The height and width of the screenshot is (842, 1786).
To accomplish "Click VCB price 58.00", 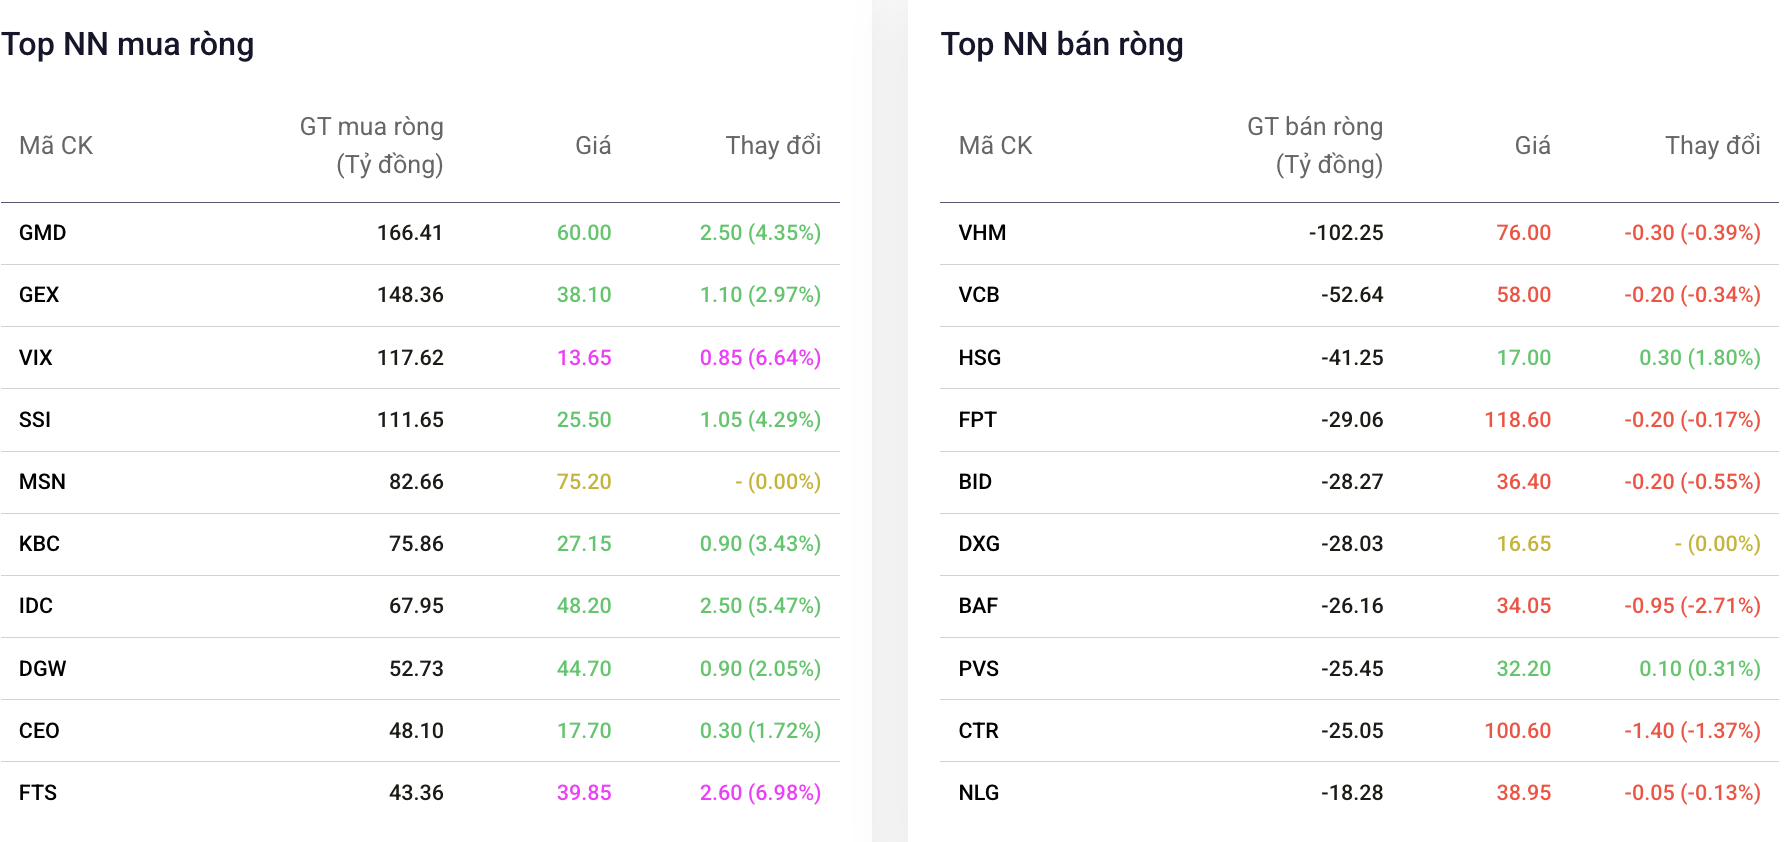I will [1524, 295].
